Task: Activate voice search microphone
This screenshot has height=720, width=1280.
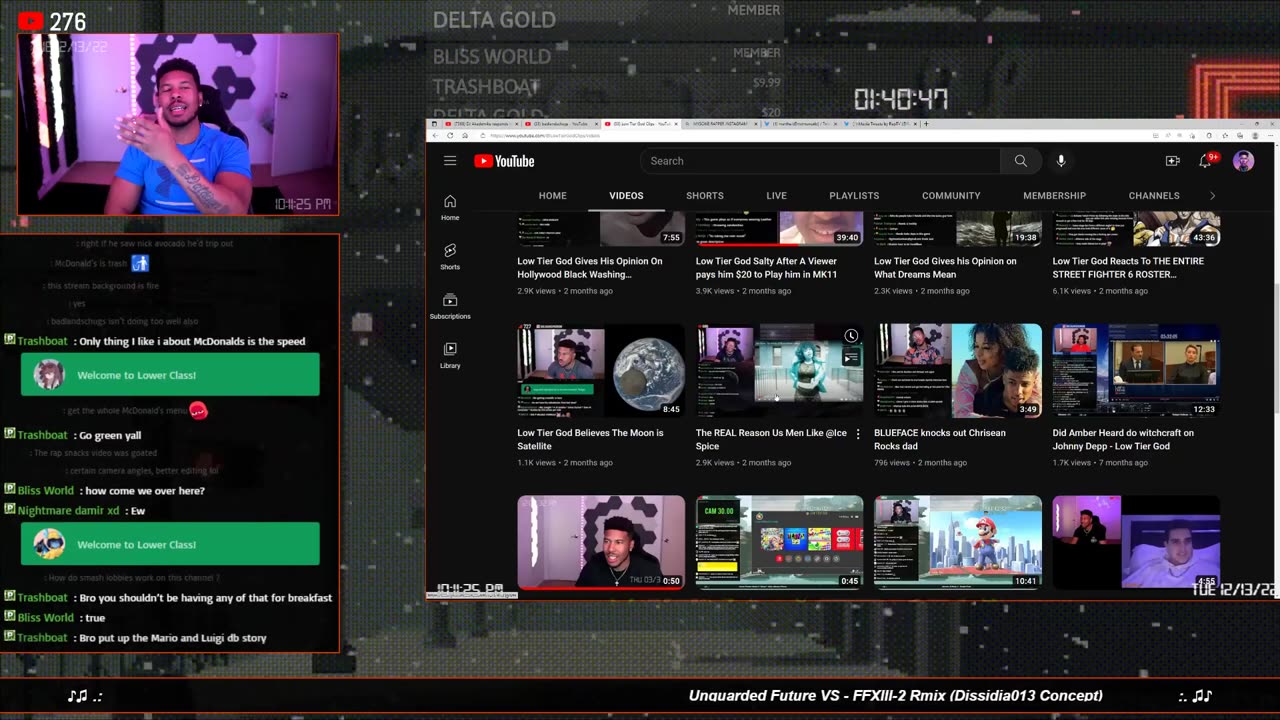Action: (1061, 161)
